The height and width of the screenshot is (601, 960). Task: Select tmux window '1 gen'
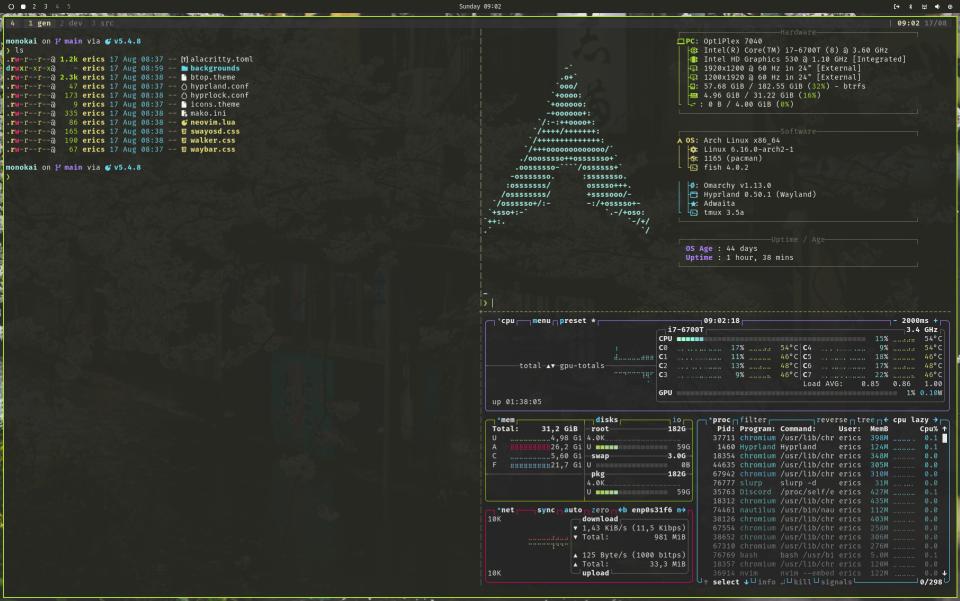(39, 23)
